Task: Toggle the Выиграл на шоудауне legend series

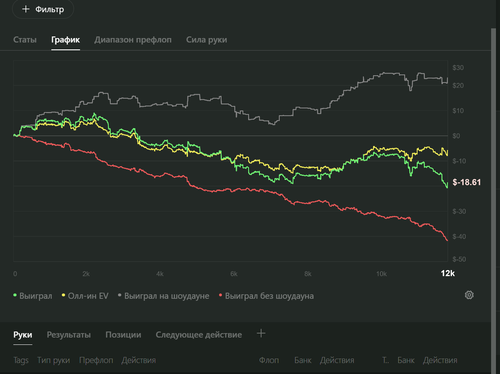Action: [163, 296]
